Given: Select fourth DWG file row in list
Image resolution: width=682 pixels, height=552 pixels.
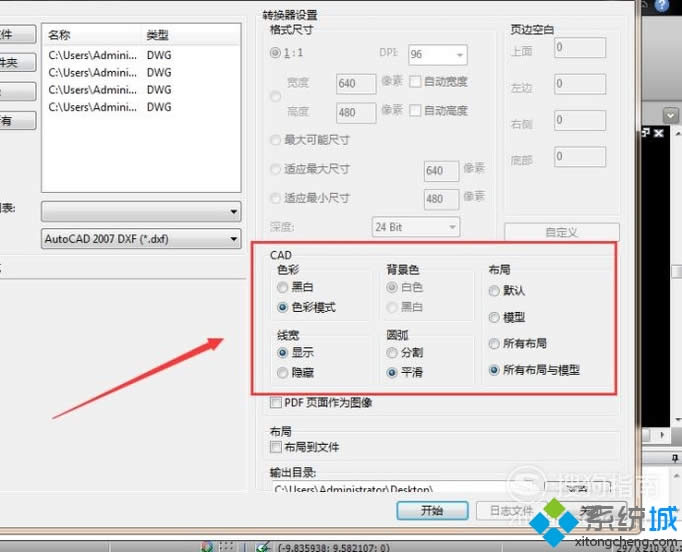Looking at the screenshot, I should click(x=141, y=107).
